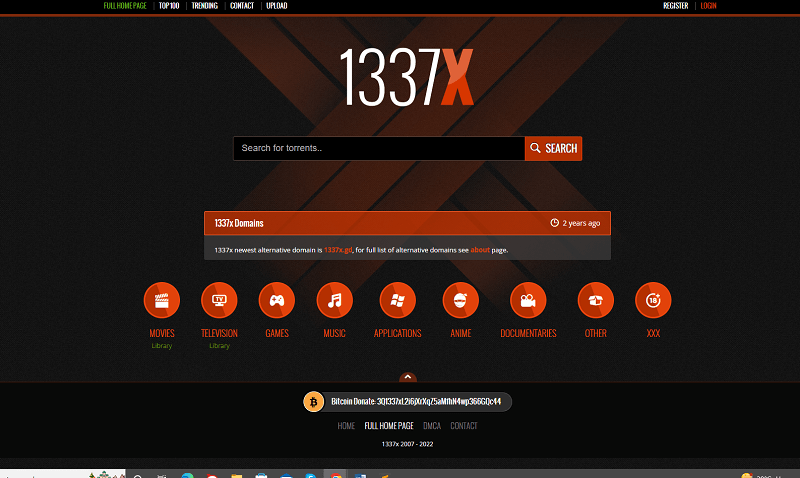Open Contact in the top menu
Image resolution: width=800 pixels, height=478 pixels.
(x=242, y=6)
